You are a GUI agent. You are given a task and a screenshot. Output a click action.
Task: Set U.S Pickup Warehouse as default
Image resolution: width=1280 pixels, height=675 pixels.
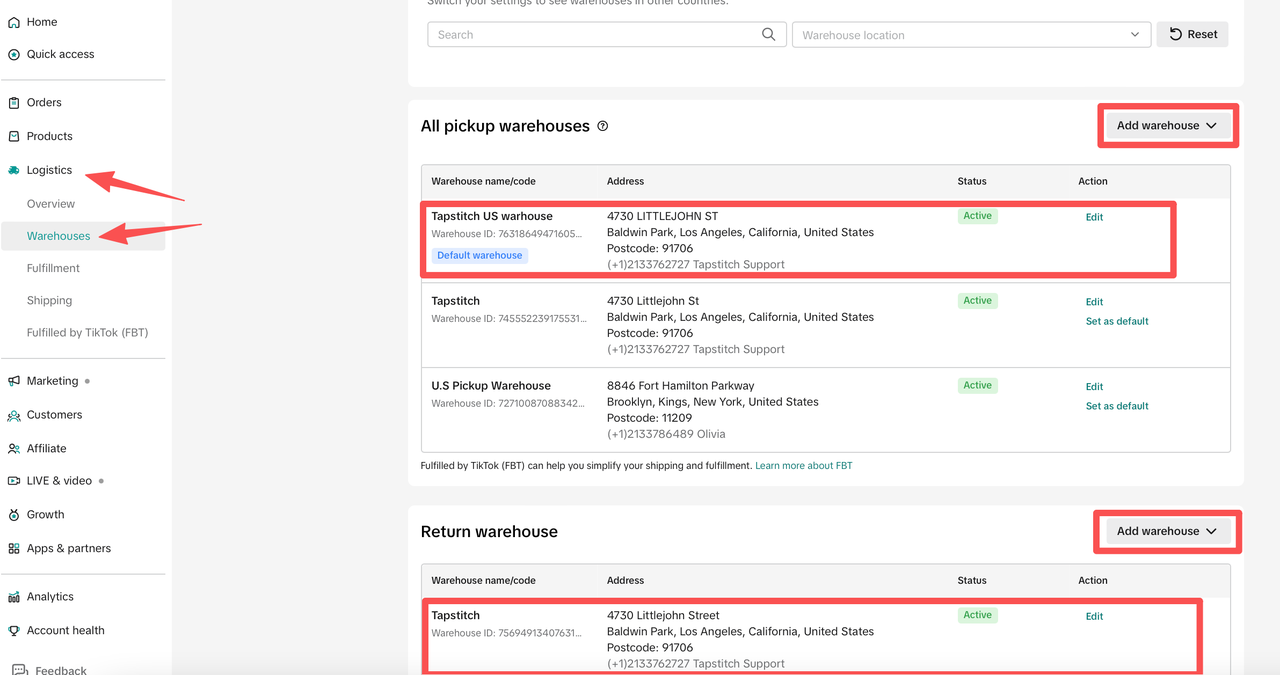click(x=1117, y=406)
